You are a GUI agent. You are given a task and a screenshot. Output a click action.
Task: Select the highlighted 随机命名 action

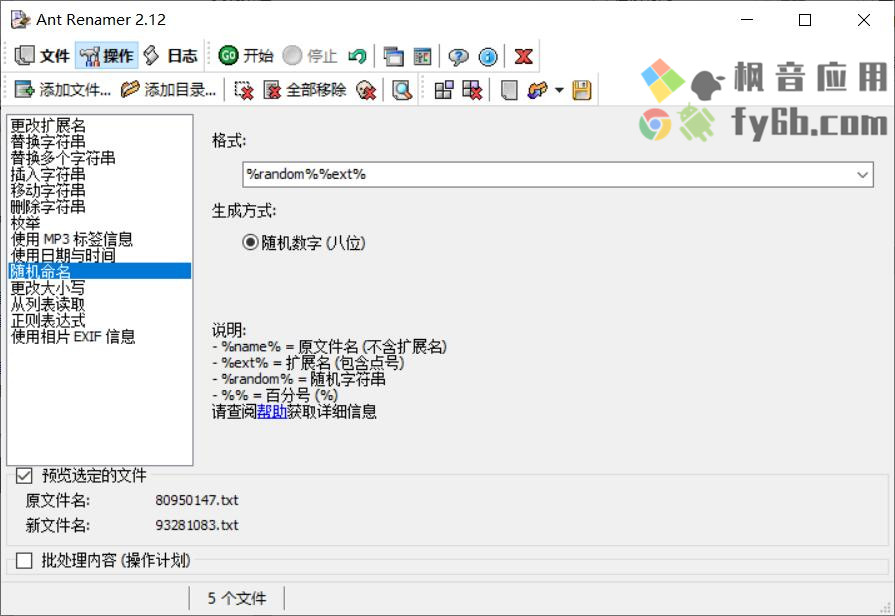tap(100, 271)
